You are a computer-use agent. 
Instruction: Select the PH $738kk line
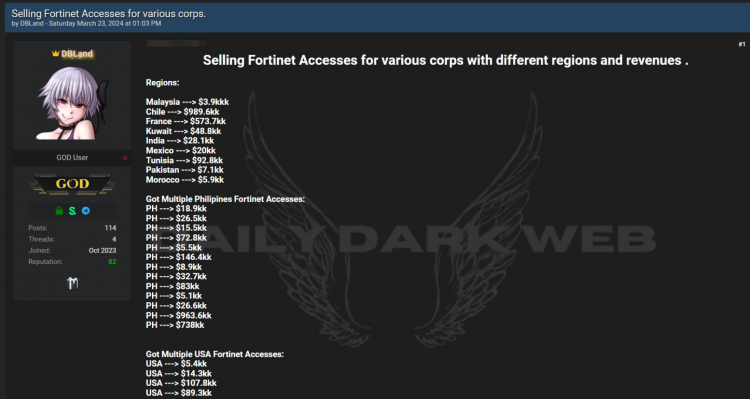click(x=175, y=325)
